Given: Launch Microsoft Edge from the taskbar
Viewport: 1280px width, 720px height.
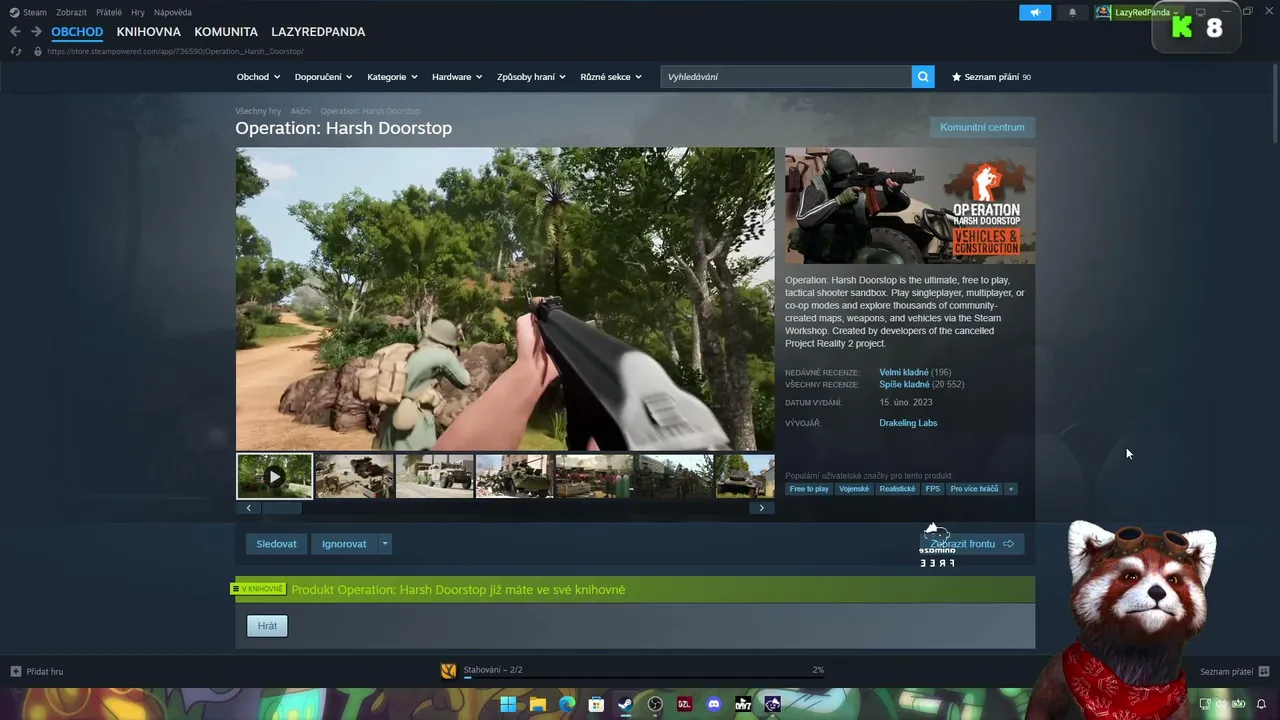Looking at the screenshot, I should coord(567,704).
